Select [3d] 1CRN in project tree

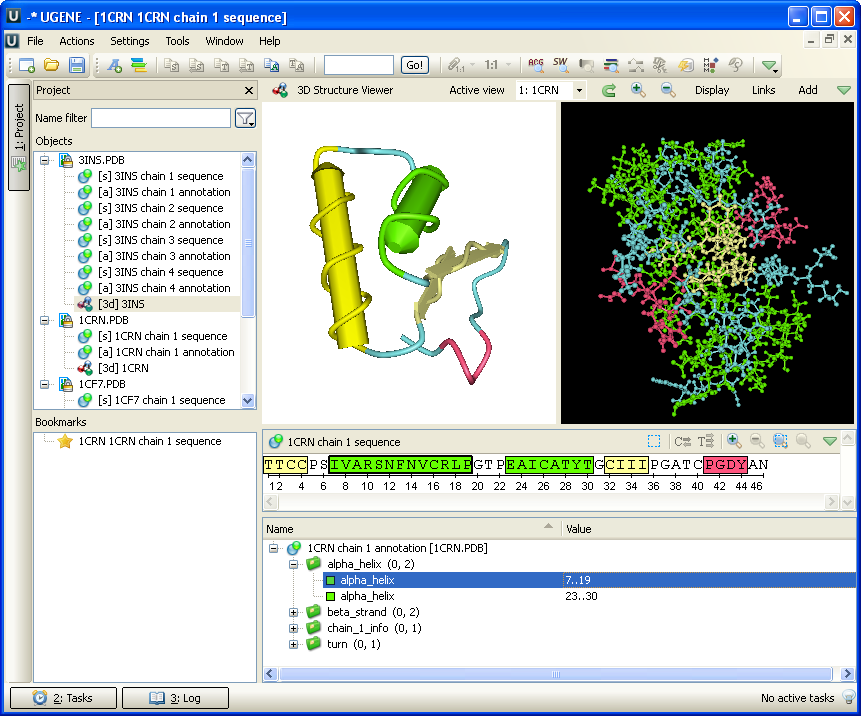pos(123,368)
